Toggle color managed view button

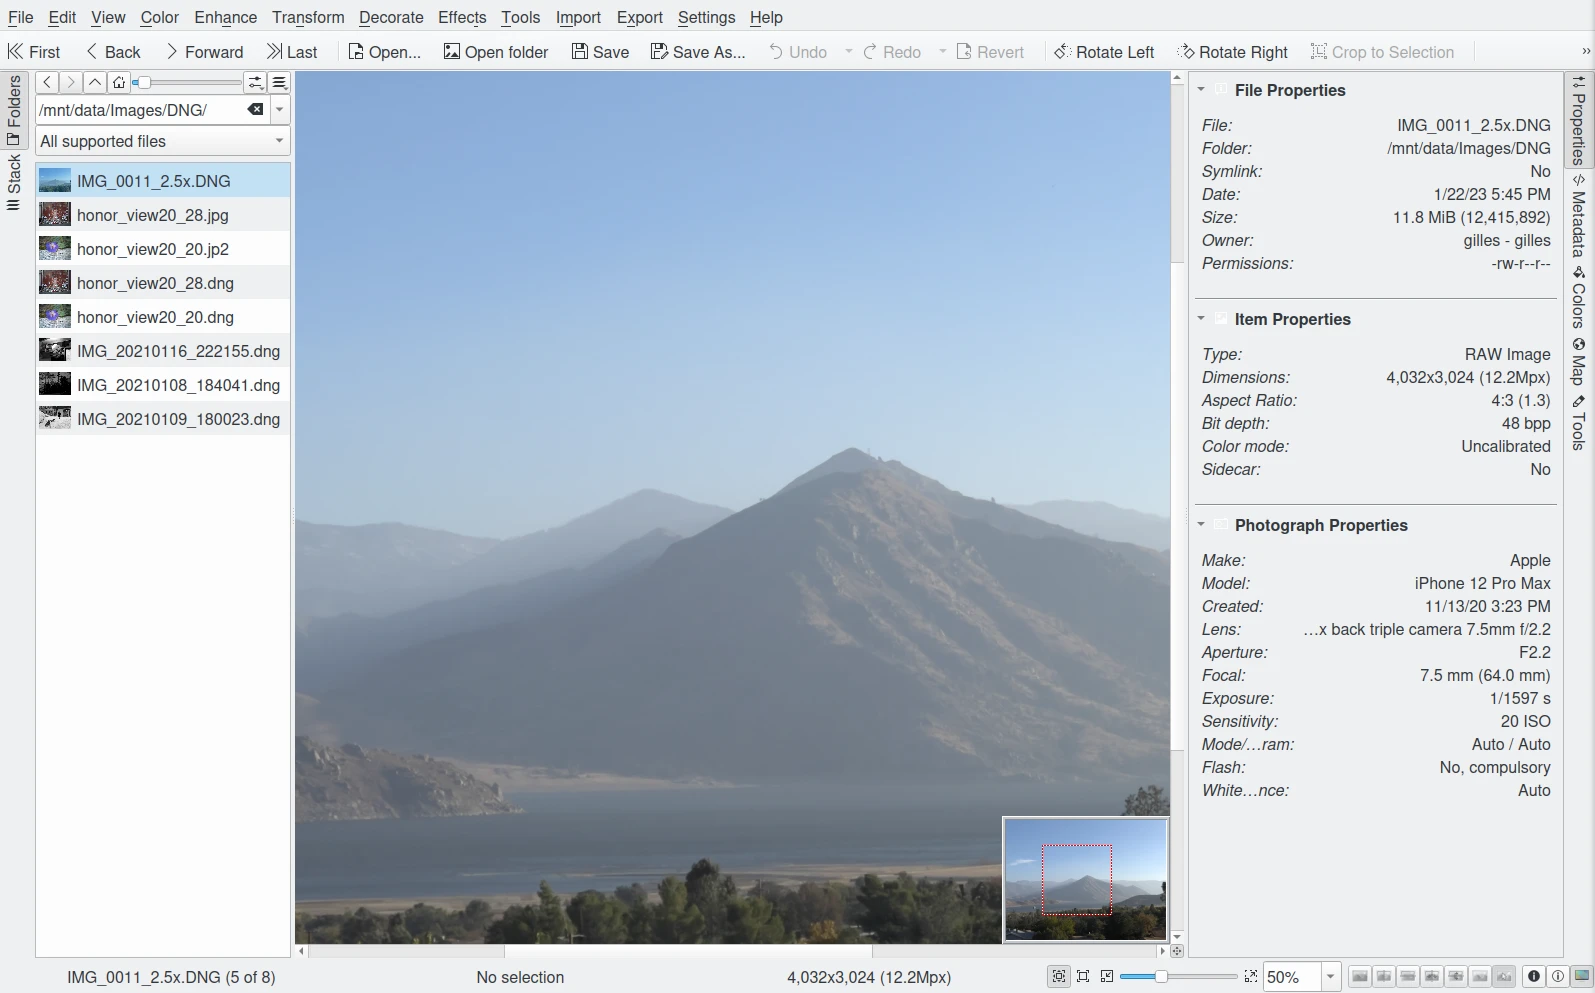click(1581, 976)
